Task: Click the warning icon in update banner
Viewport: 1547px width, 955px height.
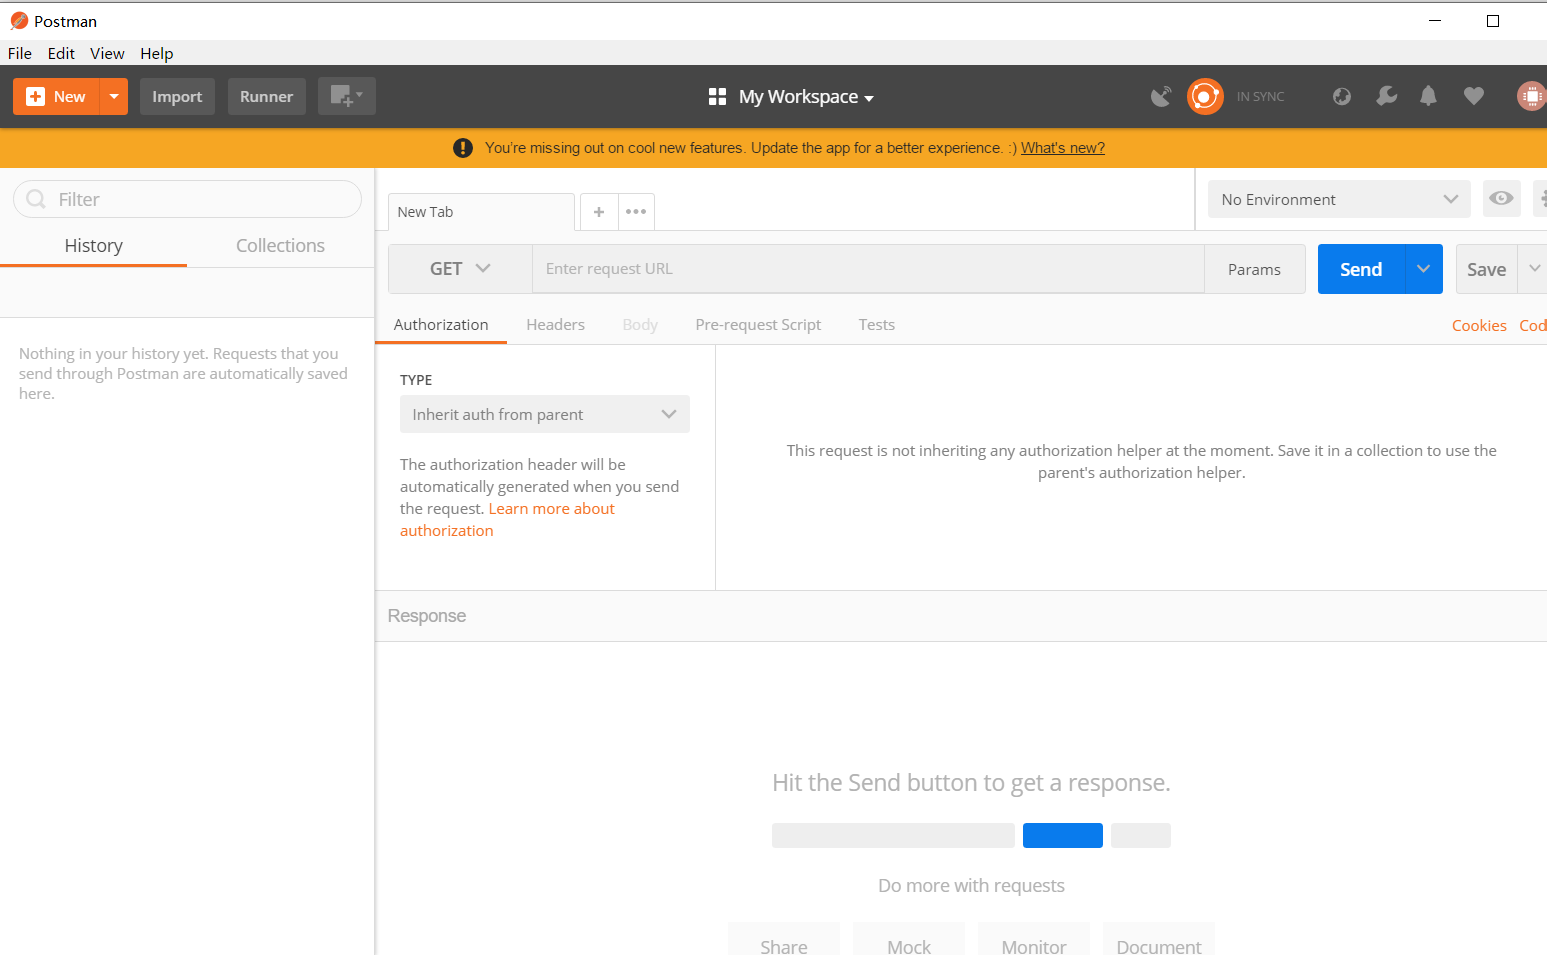Action: click(x=463, y=148)
